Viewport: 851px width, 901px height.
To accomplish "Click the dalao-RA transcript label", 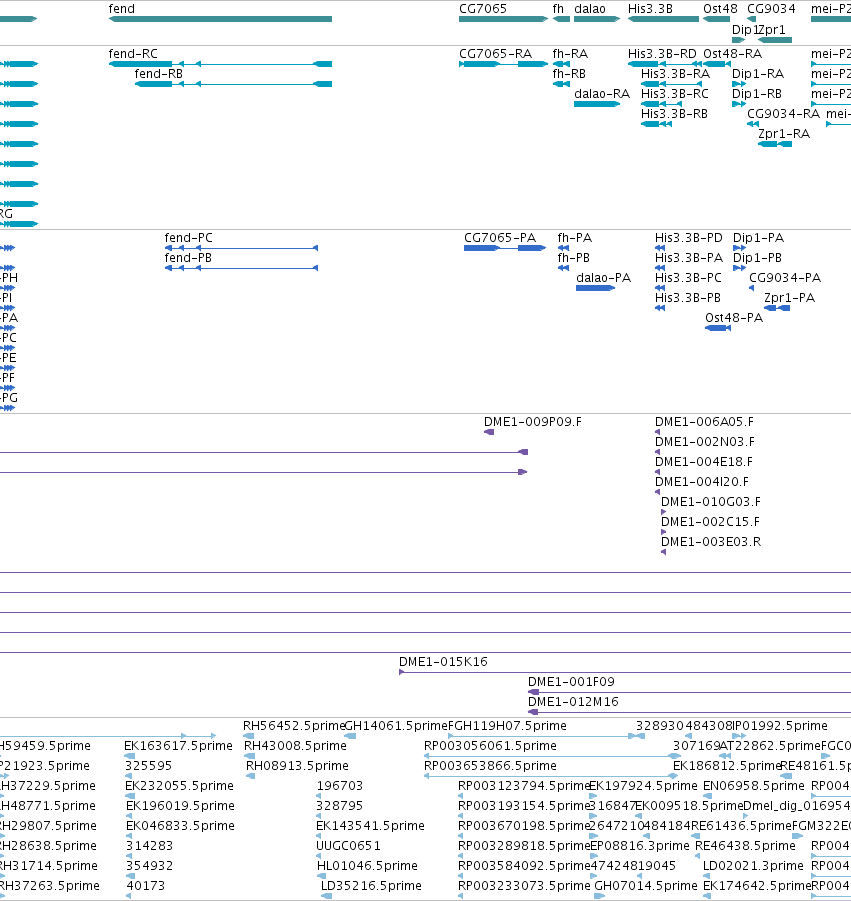I will click(x=602, y=94).
